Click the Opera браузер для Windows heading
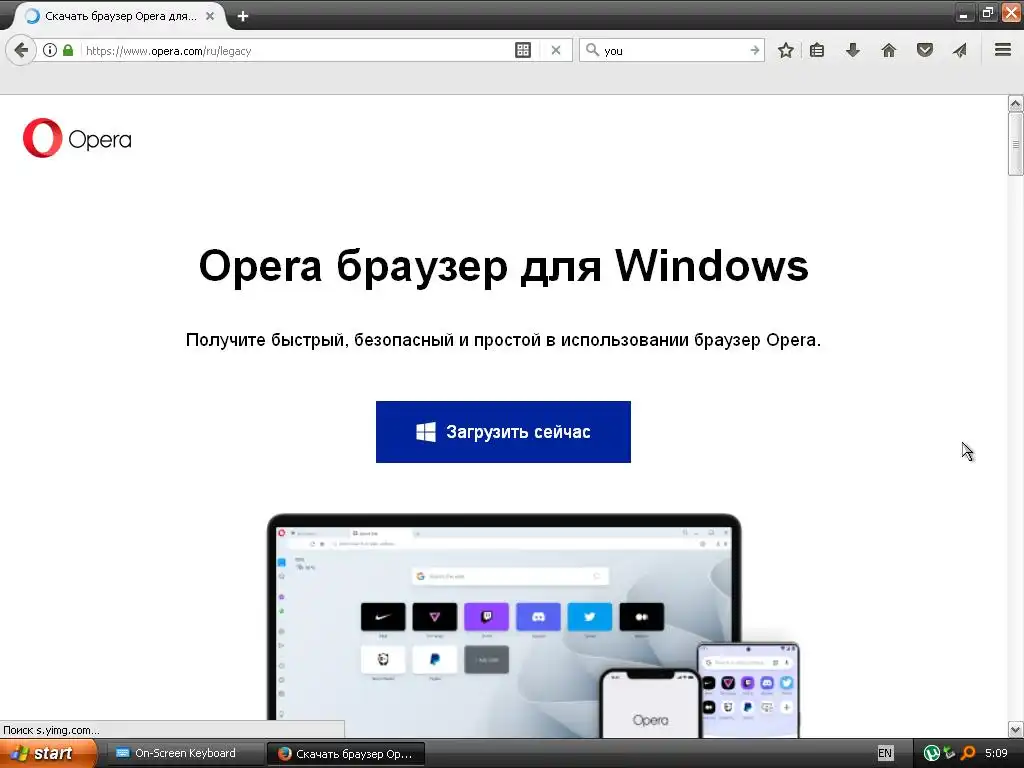This screenshot has height=768, width=1024. 504,266
